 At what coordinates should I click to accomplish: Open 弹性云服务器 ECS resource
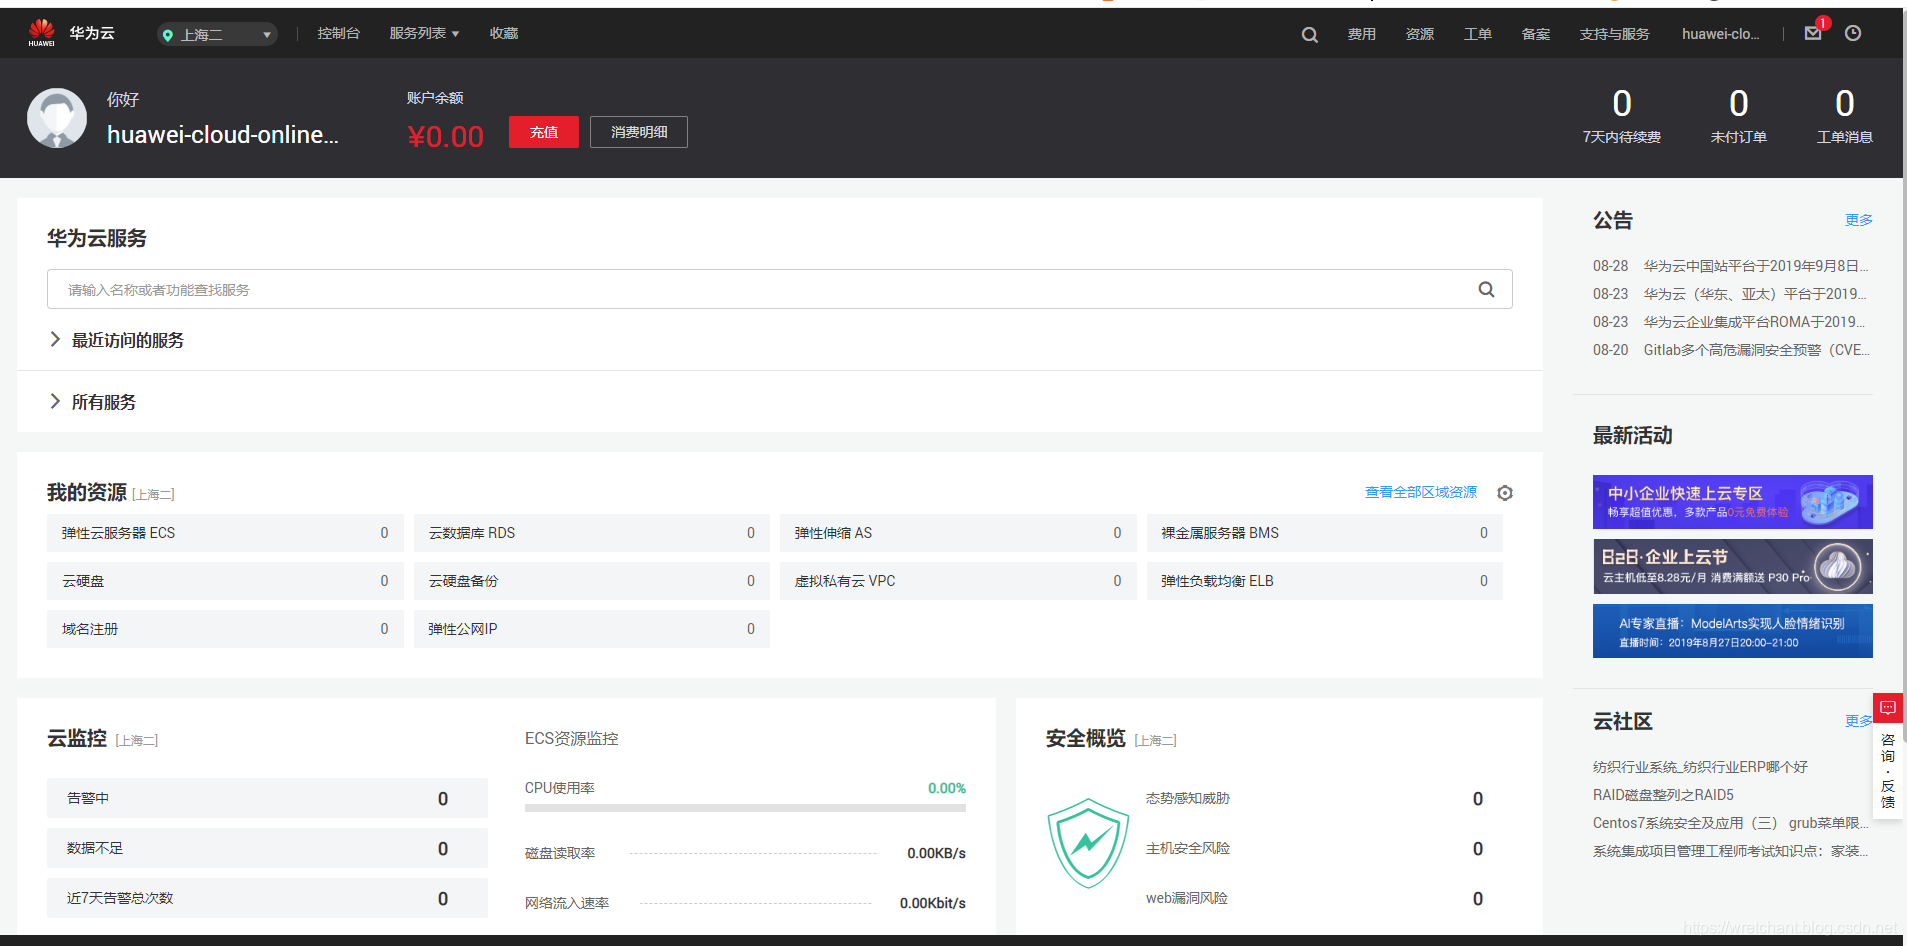(225, 533)
